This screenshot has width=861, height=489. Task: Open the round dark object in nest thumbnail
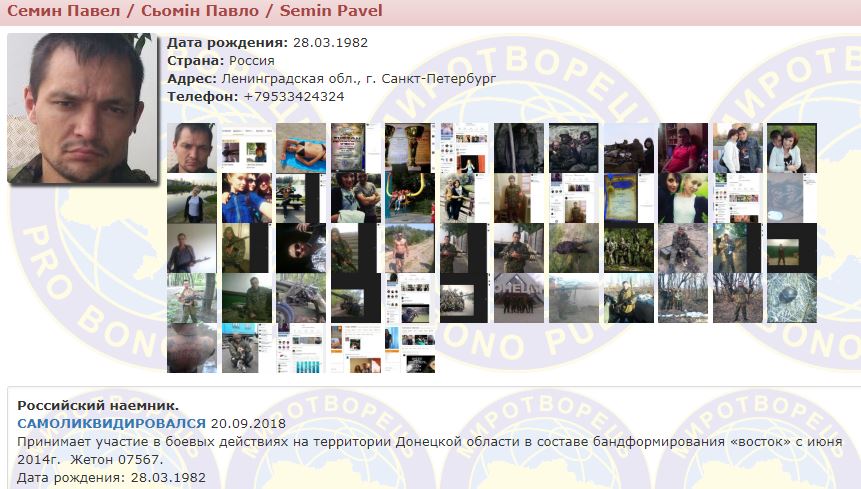792,298
